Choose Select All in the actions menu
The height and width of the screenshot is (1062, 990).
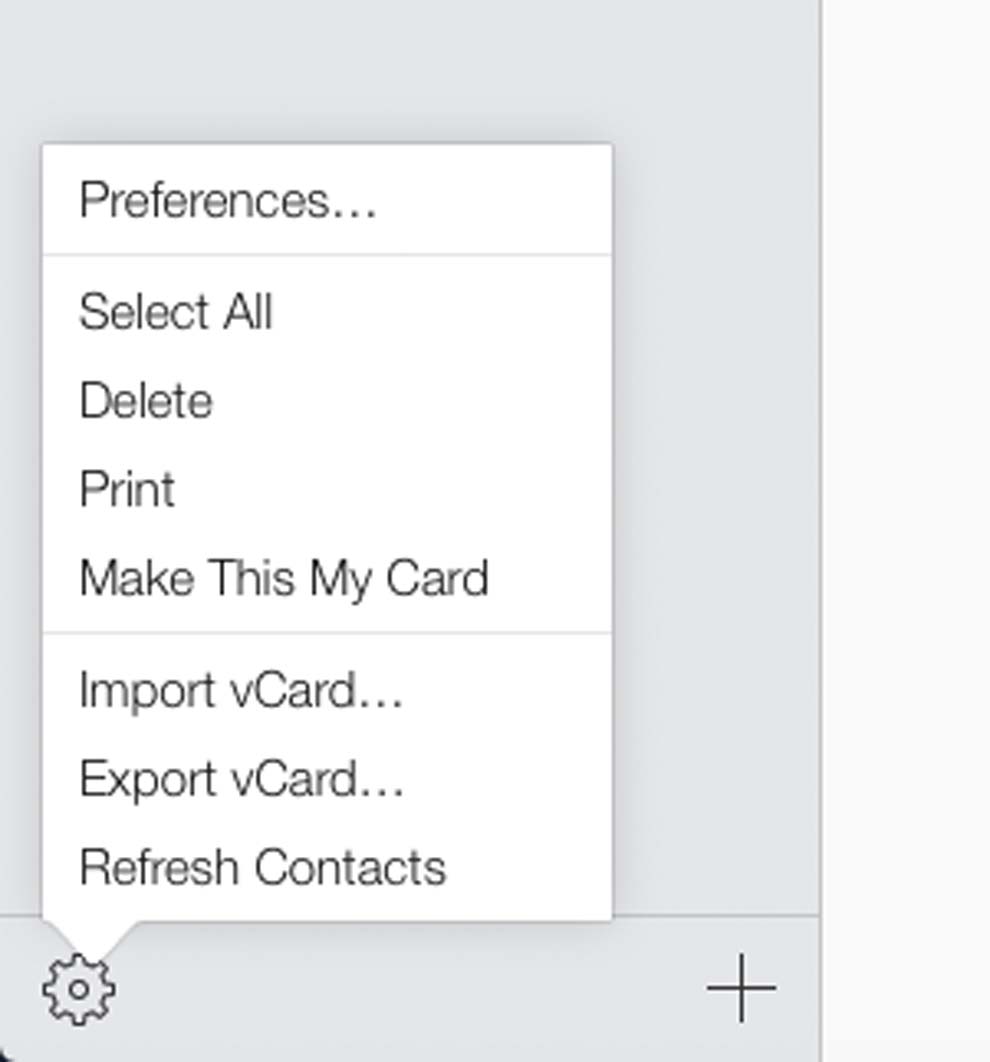[327, 312]
